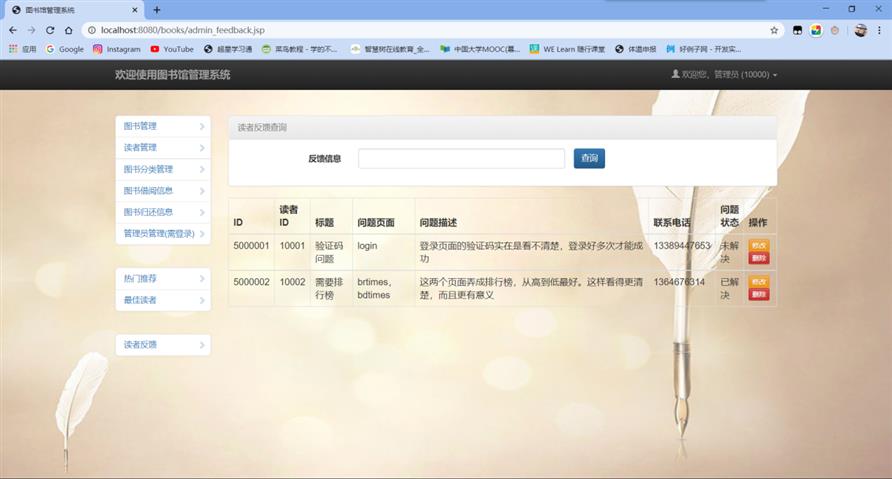Image resolution: width=892 pixels, height=479 pixels.
Task: Select 读者反馈 in the sidebar
Action: click(163, 345)
